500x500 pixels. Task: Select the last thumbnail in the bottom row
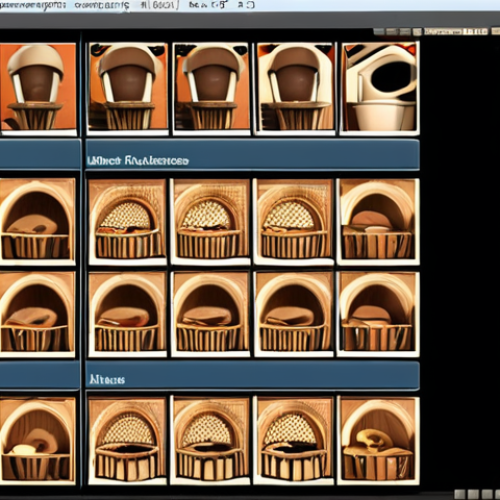(x=378, y=440)
